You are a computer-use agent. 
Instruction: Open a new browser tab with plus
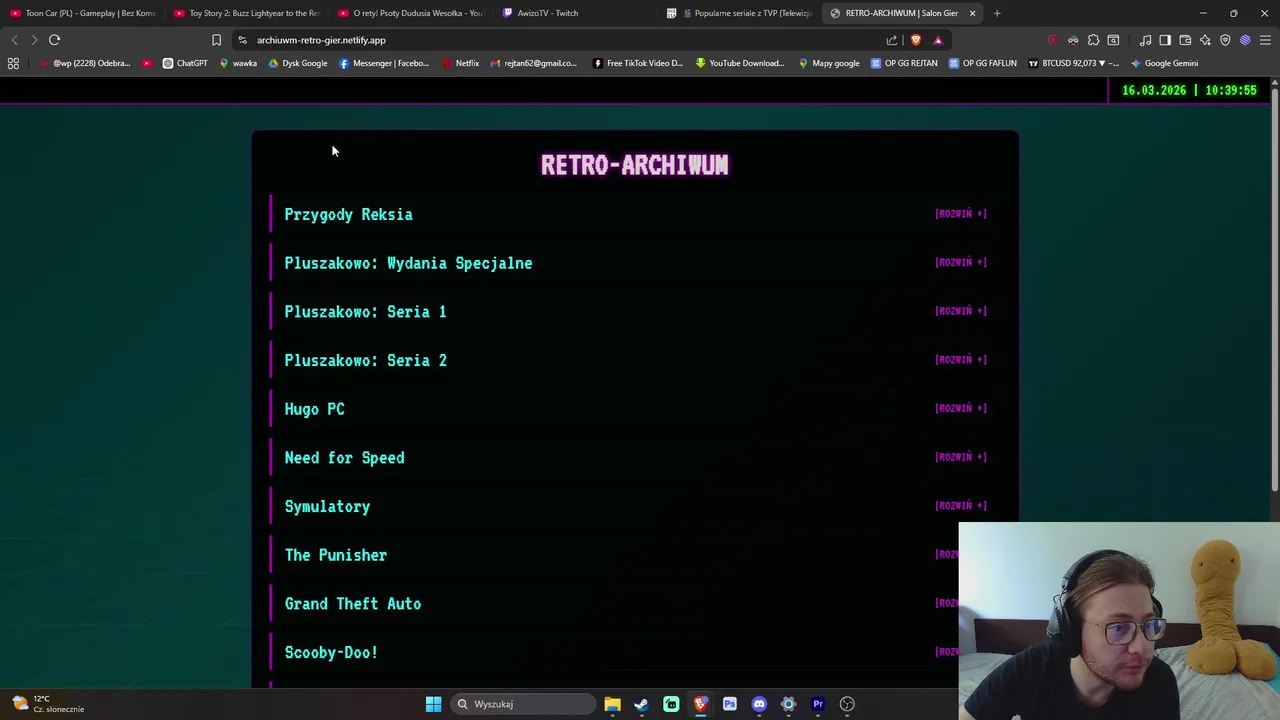[997, 13]
